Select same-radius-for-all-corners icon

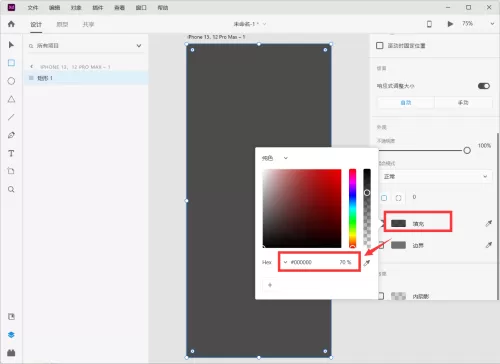[x=384, y=198]
